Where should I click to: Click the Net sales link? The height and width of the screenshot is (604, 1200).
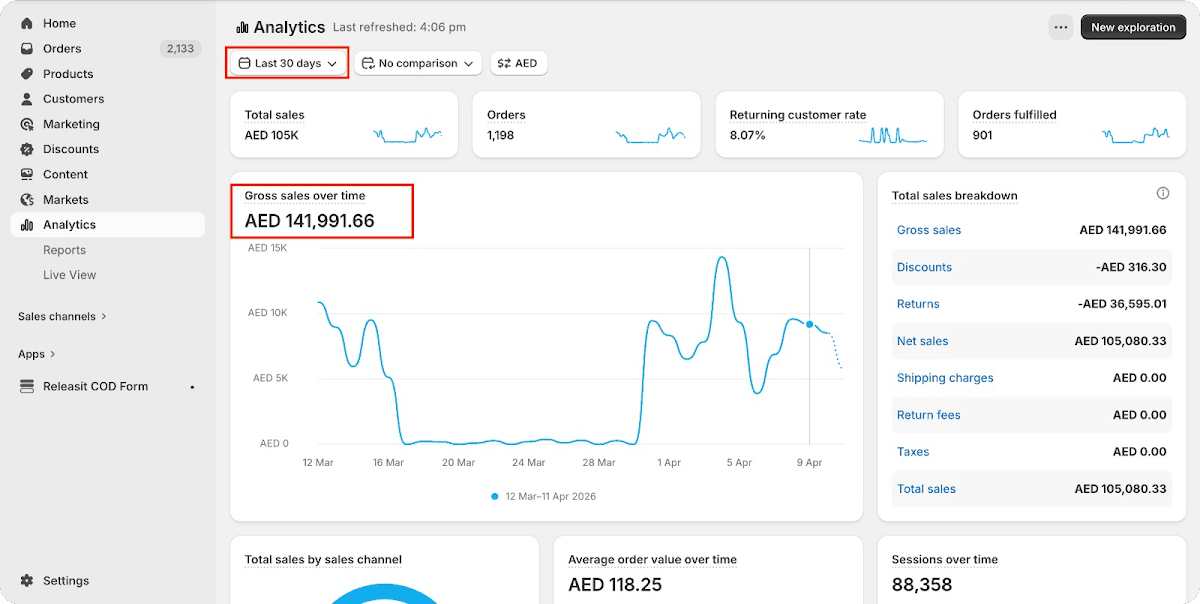pyautogui.click(x=922, y=341)
